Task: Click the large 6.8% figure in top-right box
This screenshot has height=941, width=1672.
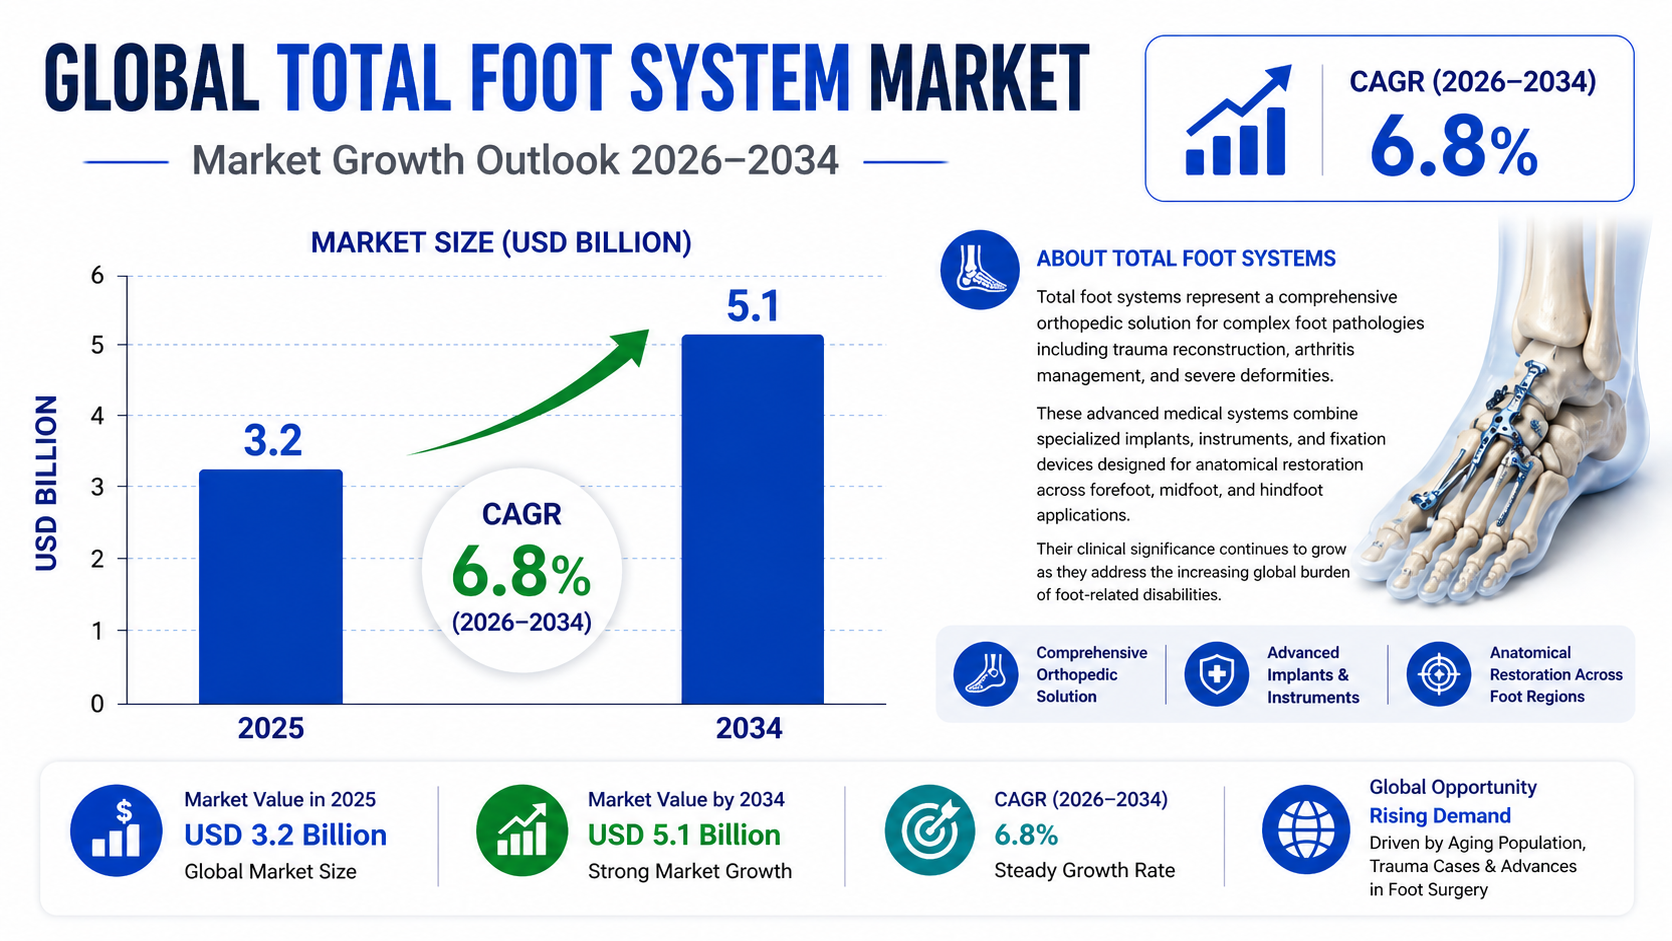Action: pyautogui.click(x=1453, y=147)
